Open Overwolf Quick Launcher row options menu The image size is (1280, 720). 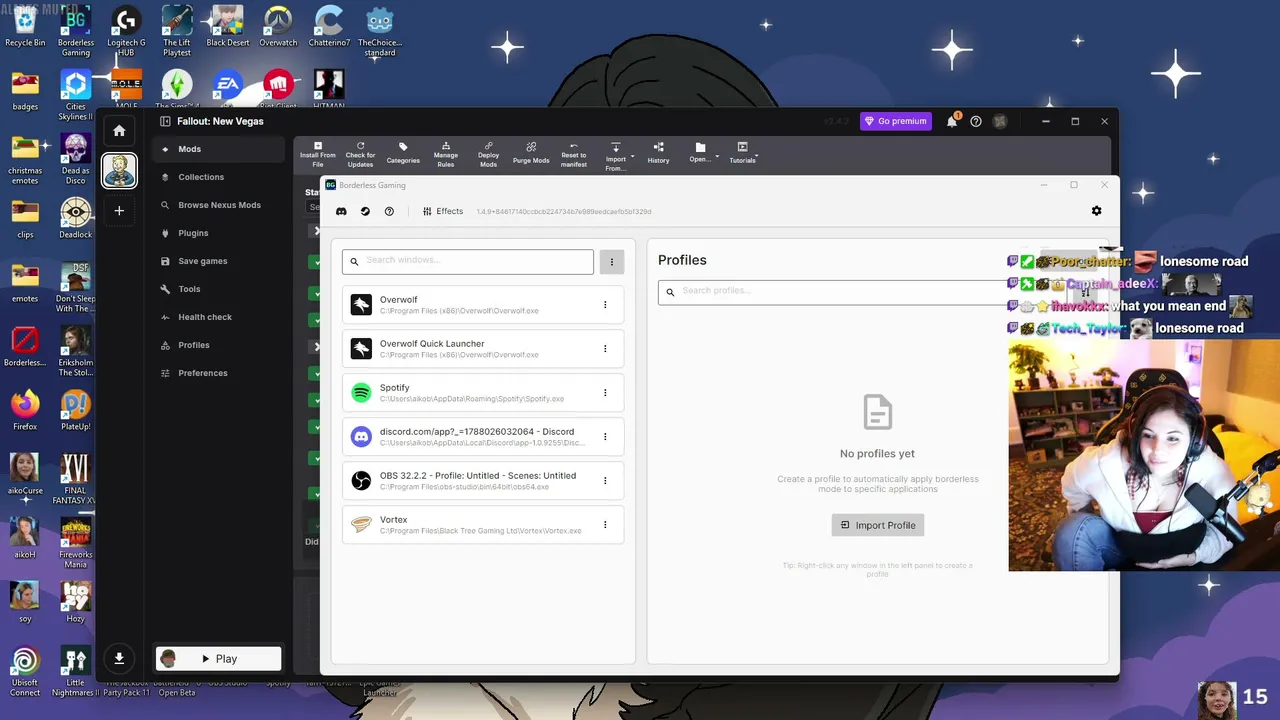coord(605,349)
